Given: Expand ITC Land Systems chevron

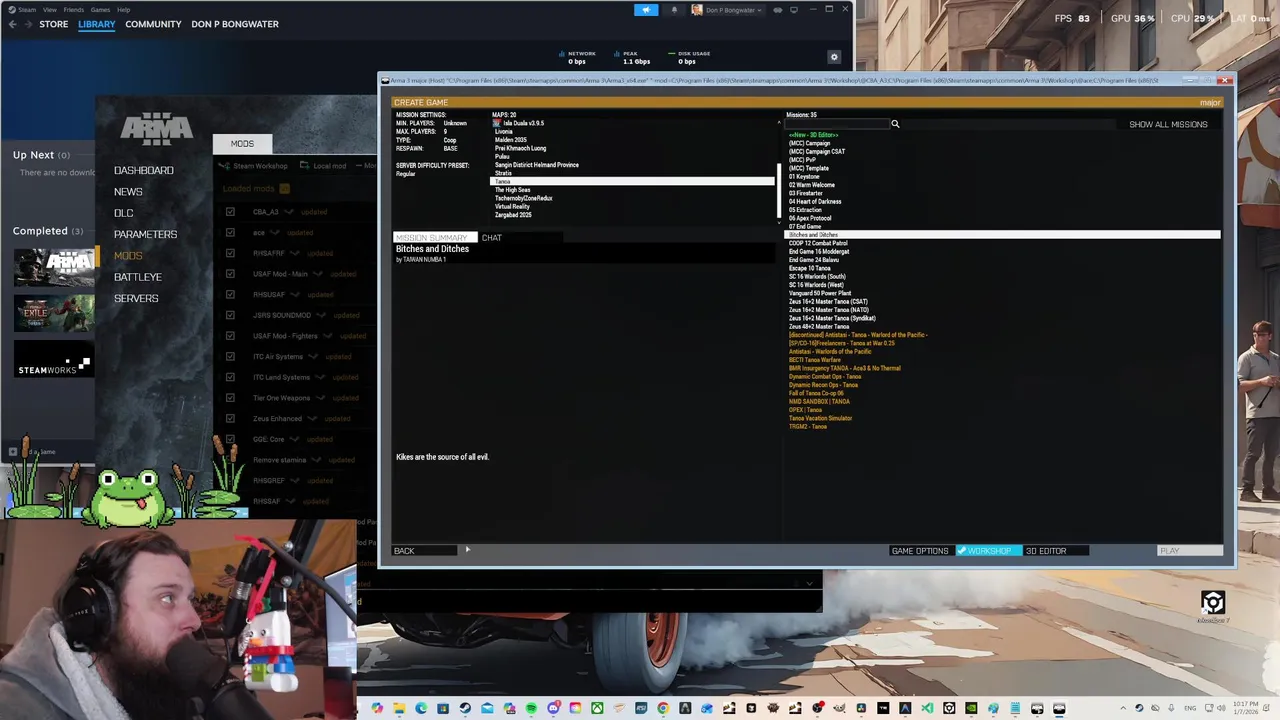Looking at the screenshot, I should 321,377.
